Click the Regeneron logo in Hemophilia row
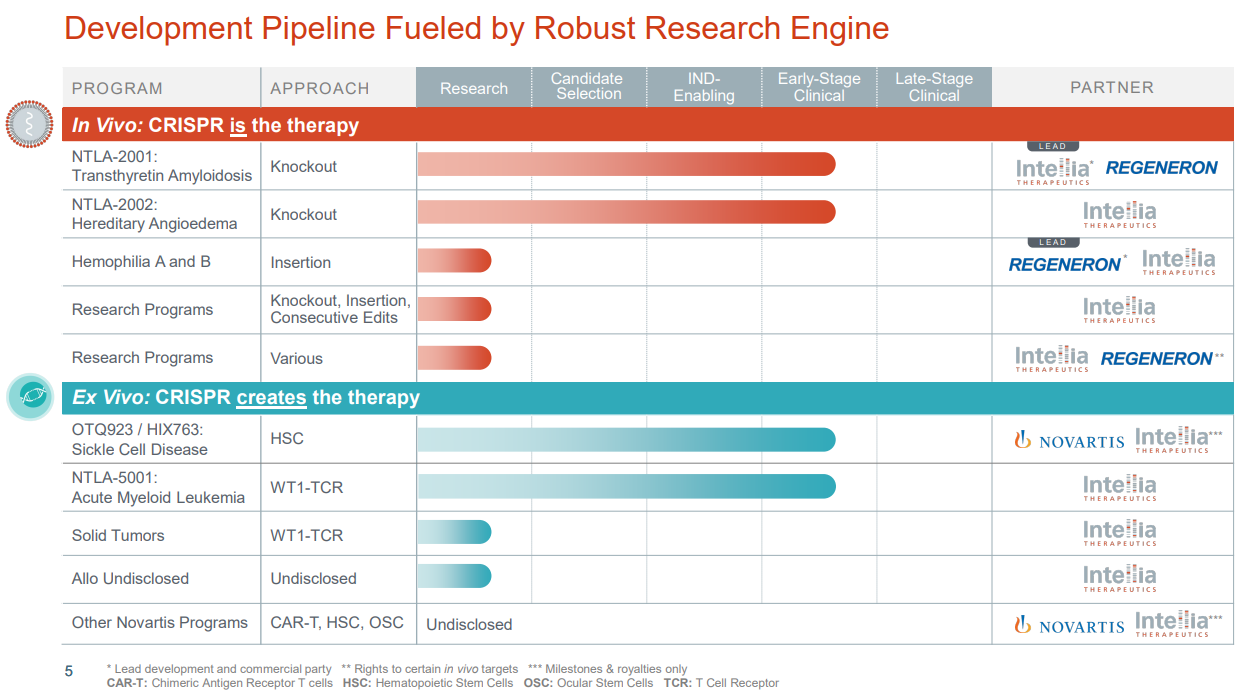The image size is (1242, 693). [x=1066, y=264]
